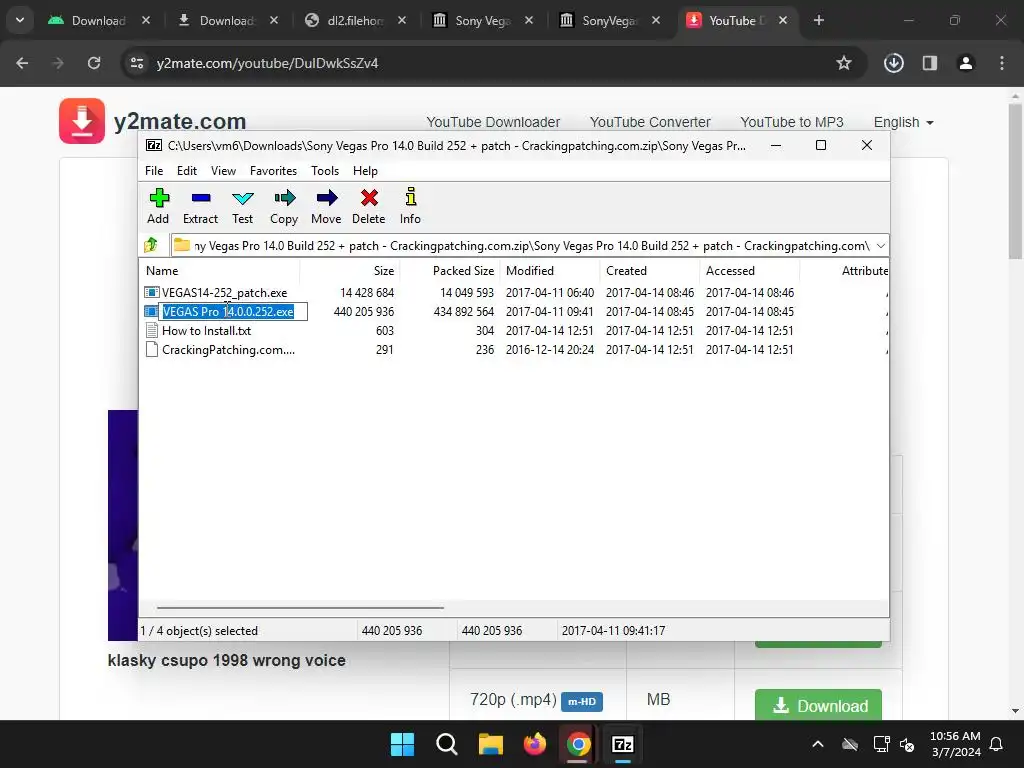Run the Test archive toolbar icon
The height and width of the screenshot is (768, 1024).
242,206
